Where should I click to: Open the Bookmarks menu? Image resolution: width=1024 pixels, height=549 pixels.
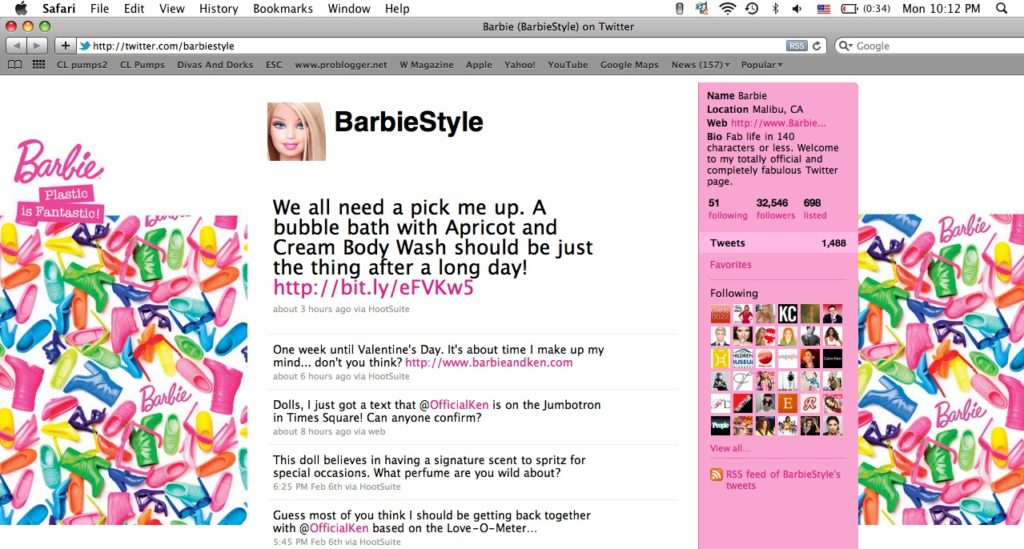(x=283, y=8)
